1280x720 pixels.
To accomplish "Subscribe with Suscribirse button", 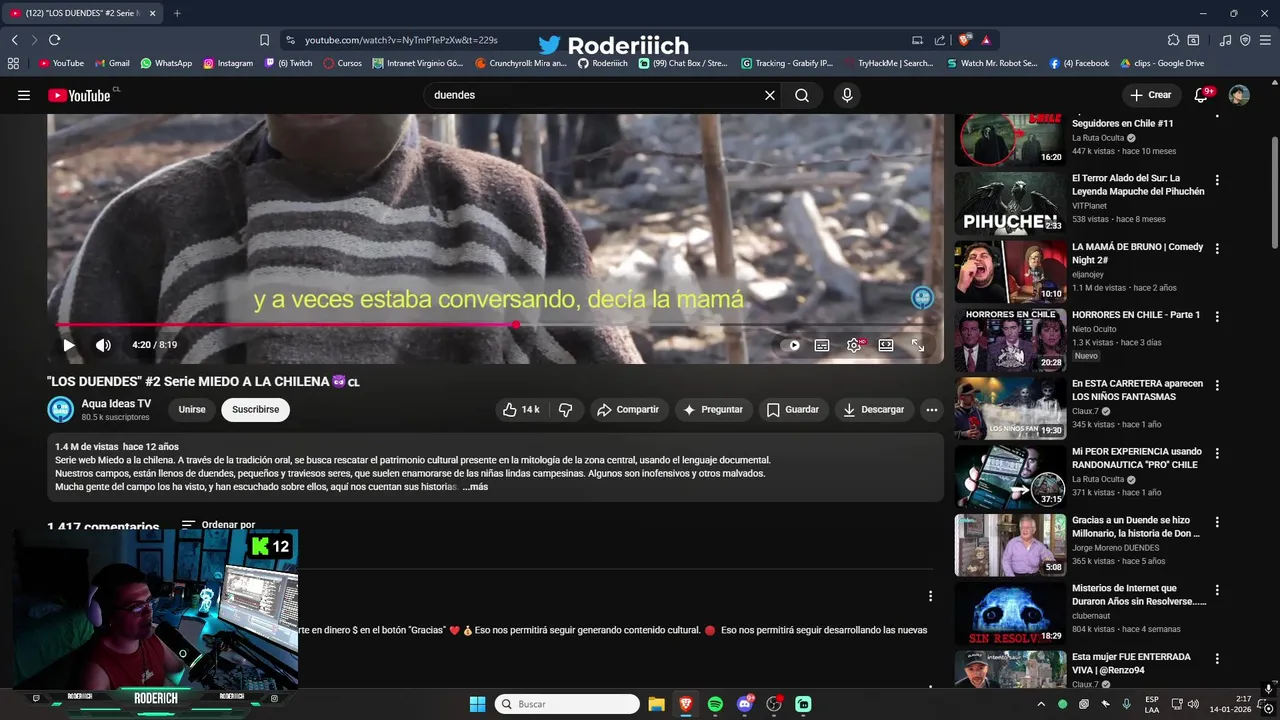I will [255, 409].
